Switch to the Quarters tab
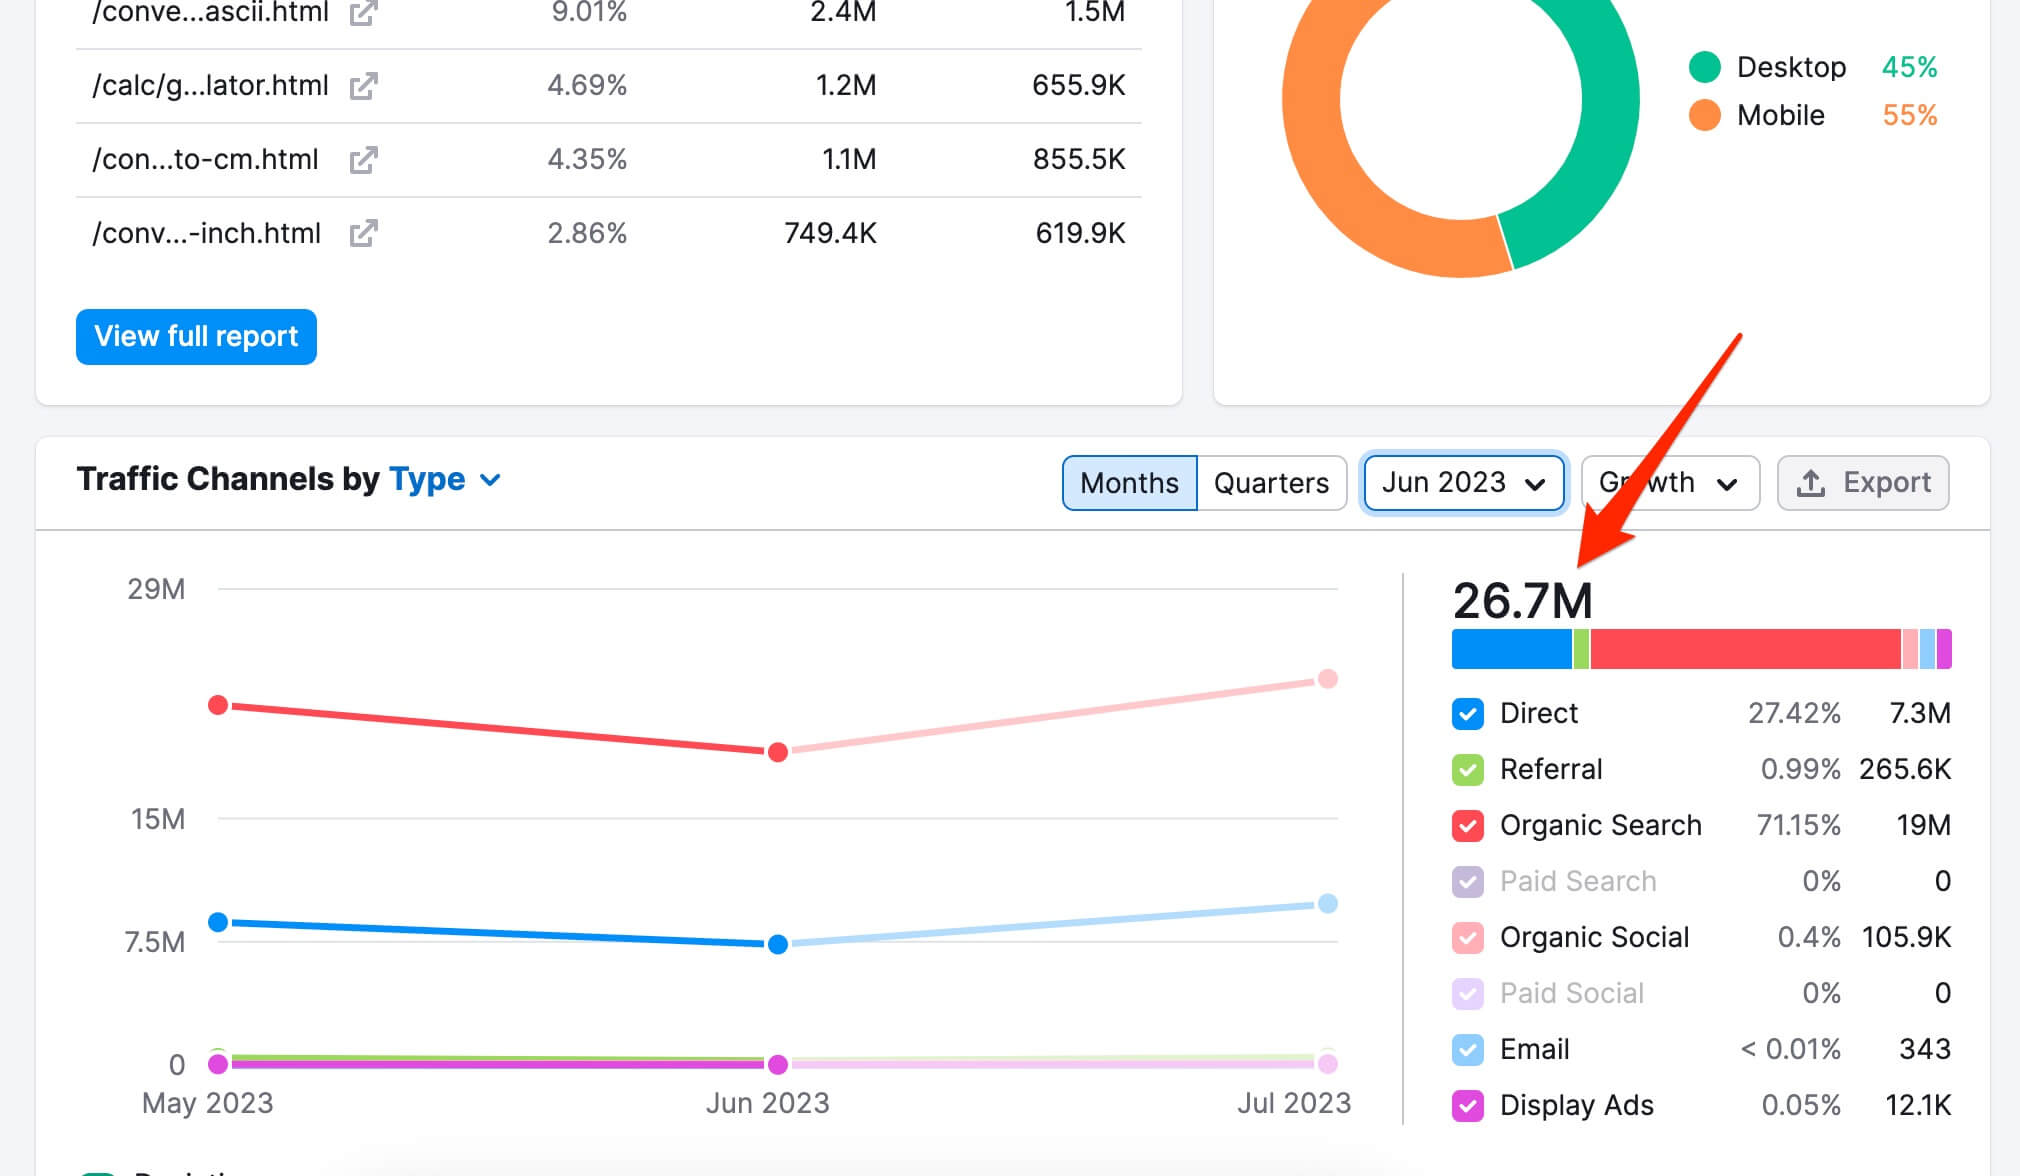Image resolution: width=2020 pixels, height=1176 pixels. [x=1271, y=483]
